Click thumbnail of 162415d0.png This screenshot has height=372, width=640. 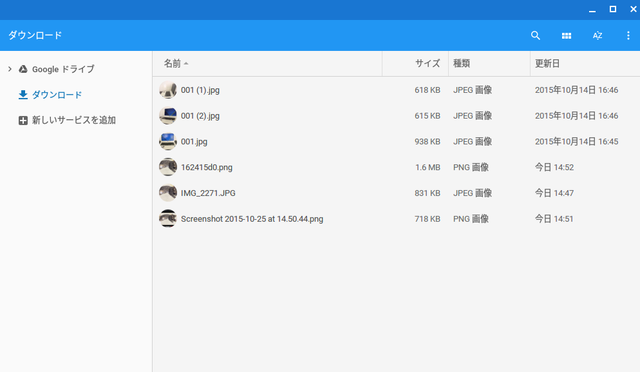click(168, 167)
